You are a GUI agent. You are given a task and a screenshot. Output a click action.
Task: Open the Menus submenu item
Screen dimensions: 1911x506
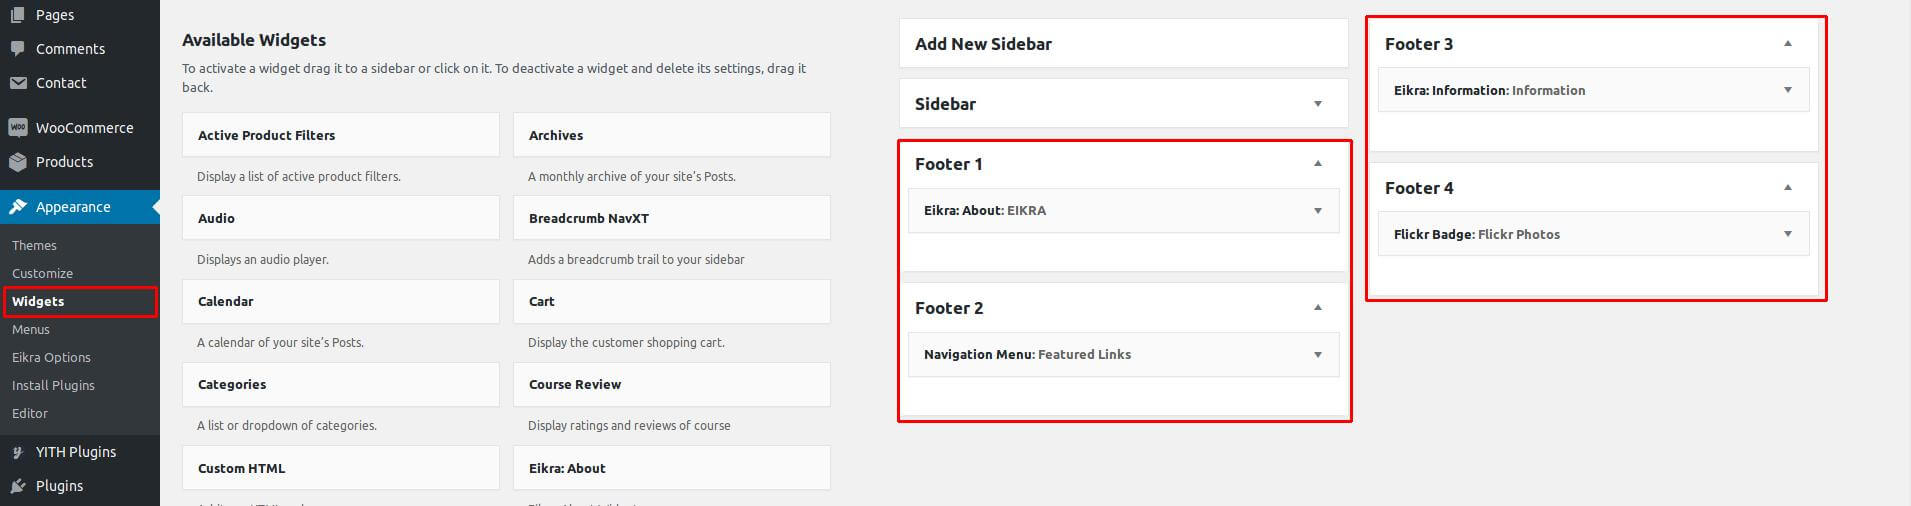coord(31,329)
